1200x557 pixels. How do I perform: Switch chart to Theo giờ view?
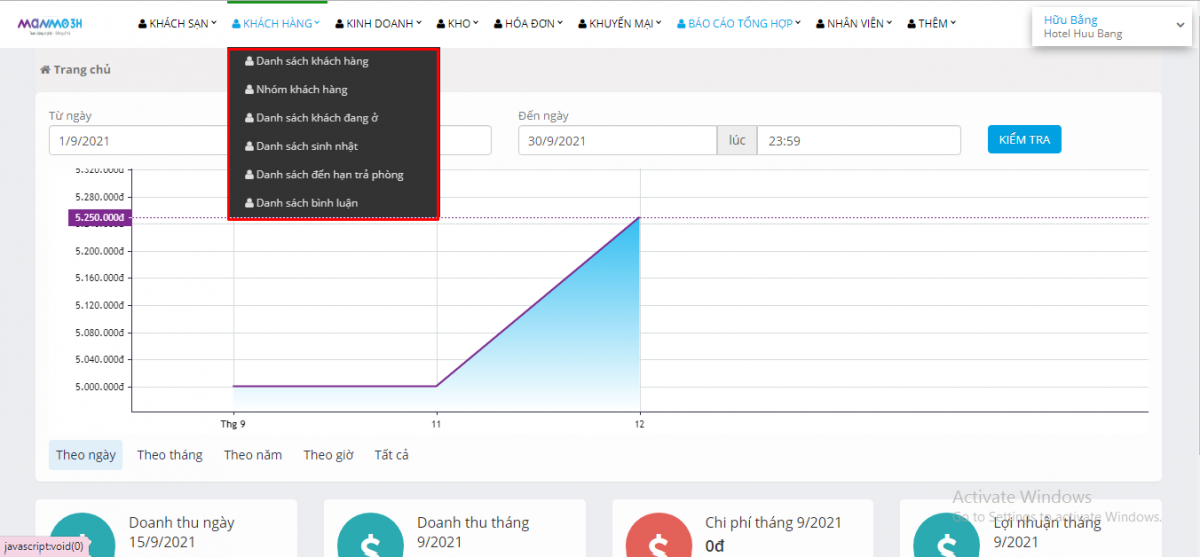(x=329, y=455)
